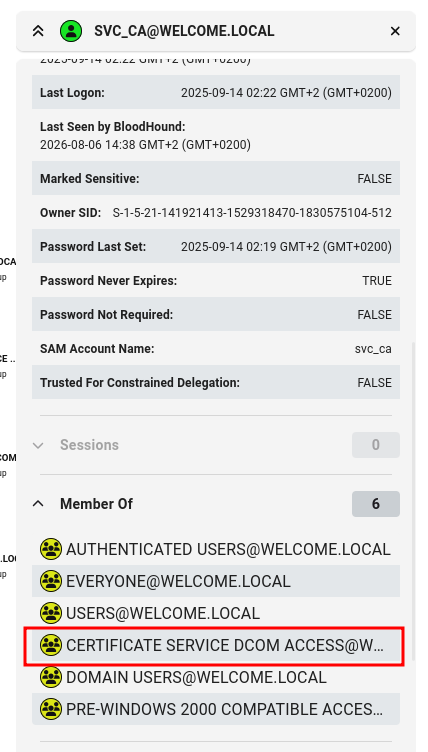The width and height of the screenshot is (428, 752).
Task: Click the Owner SID value
Action: tap(252, 212)
